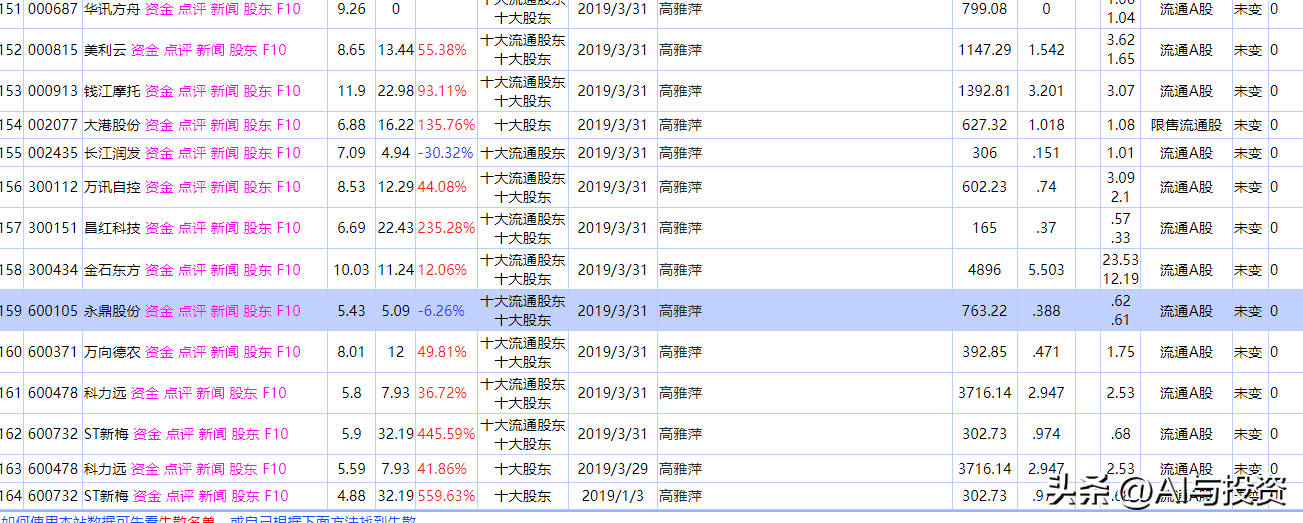Viewport: 1303px width, 523px height.
Task: Open 新闻 link for 昌红科技
Action: point(224,228)
